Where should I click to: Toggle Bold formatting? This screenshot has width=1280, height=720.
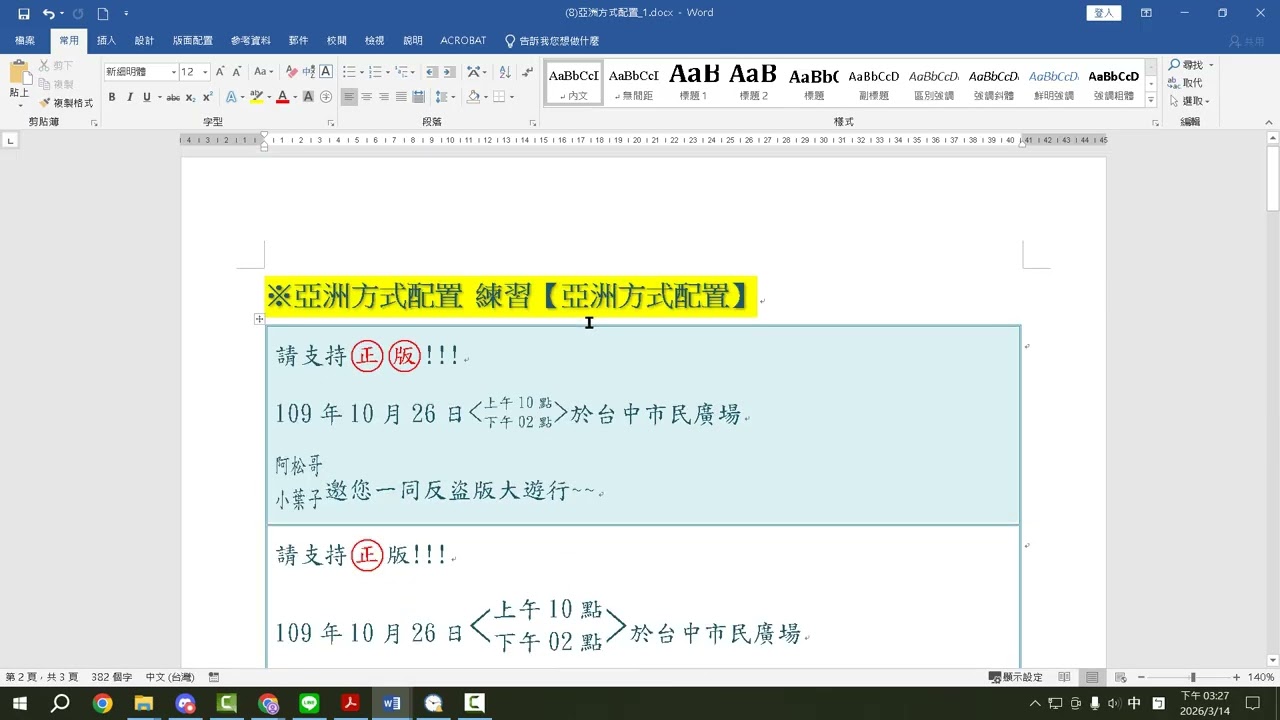click(x=112, y=97)
